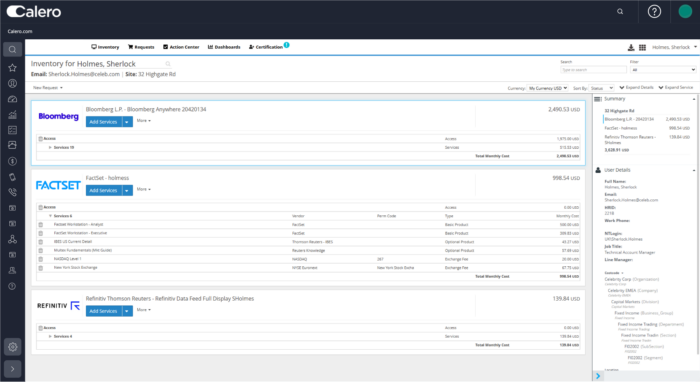Image resolution: width=700 pixels, height=382 pixels.
Task: Open the phone call sidebar icon
Action: point(12,192)
